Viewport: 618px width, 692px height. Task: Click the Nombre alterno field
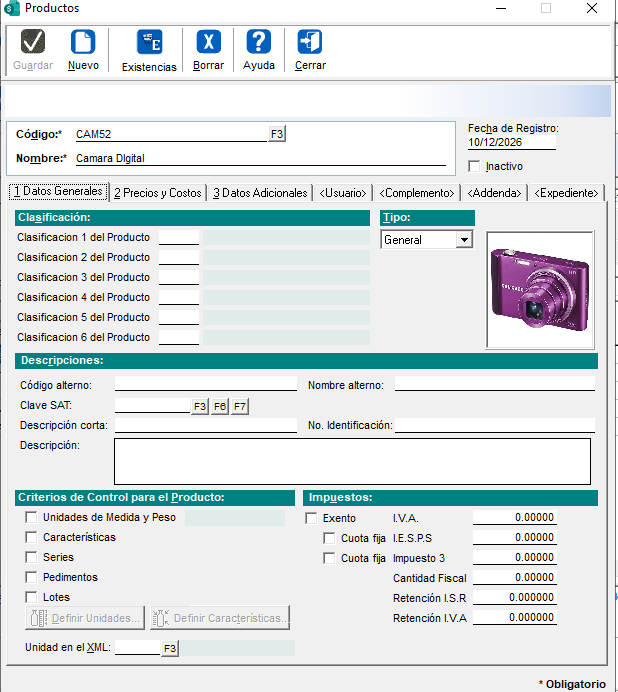[x=495, y=384]
